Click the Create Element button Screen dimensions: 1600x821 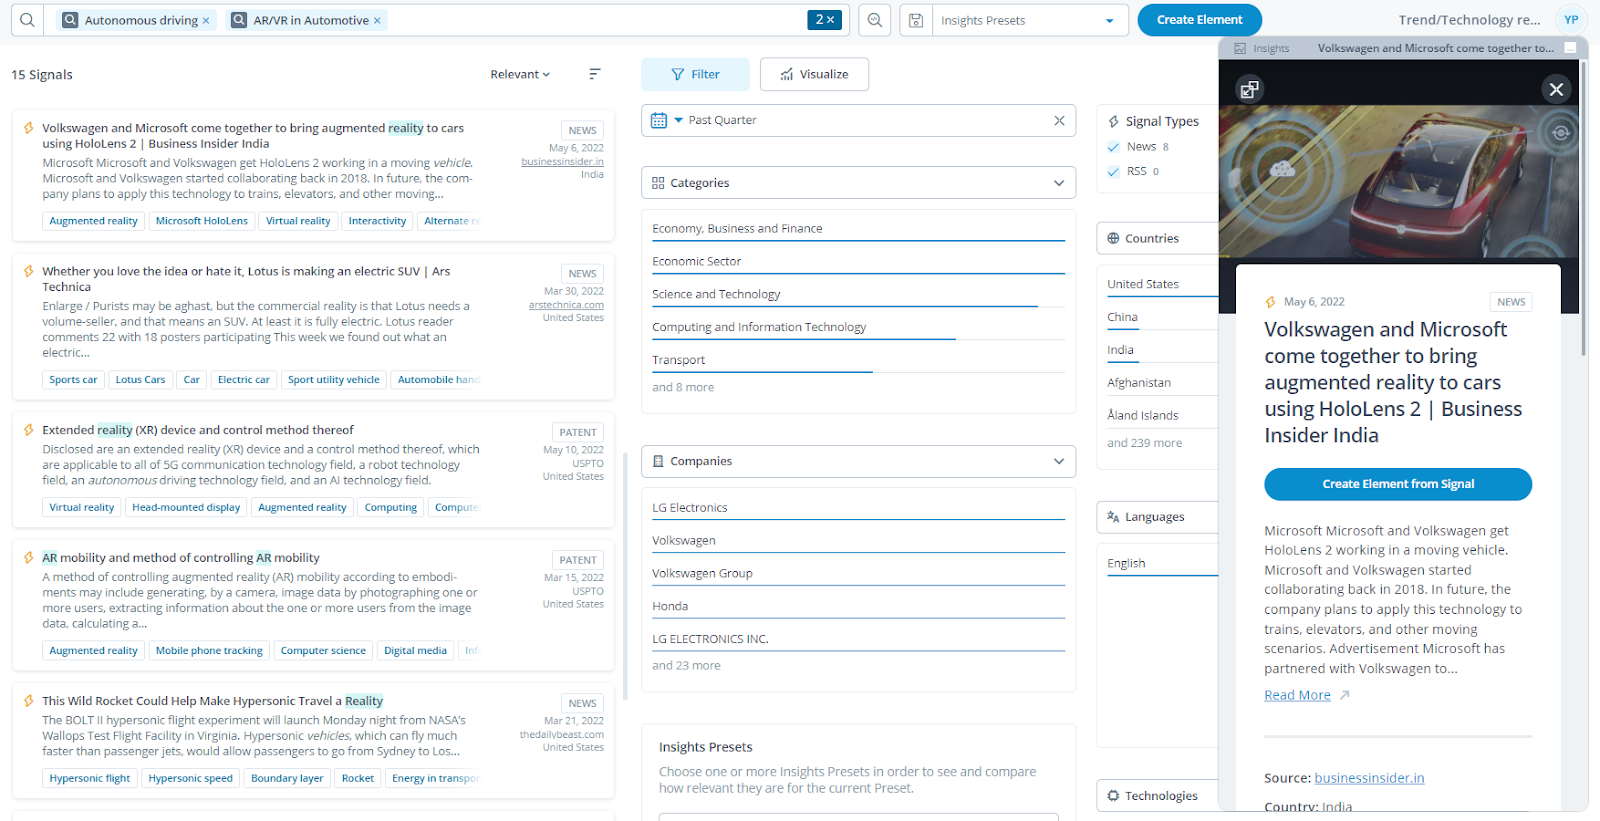[1199, 20]
